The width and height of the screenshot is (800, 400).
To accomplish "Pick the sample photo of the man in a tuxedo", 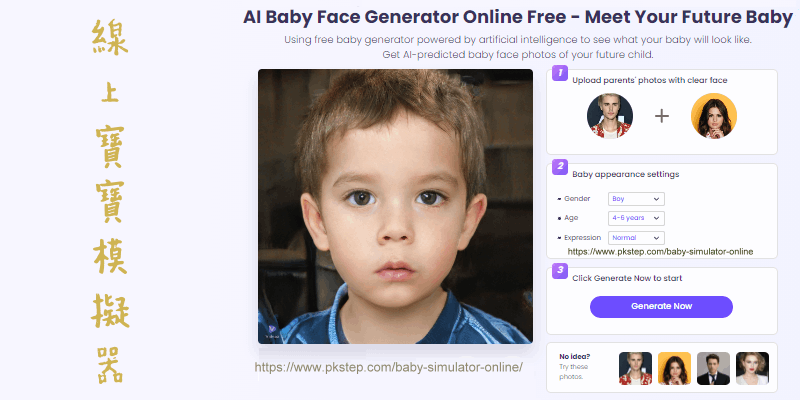I will (x=713, y=368).
